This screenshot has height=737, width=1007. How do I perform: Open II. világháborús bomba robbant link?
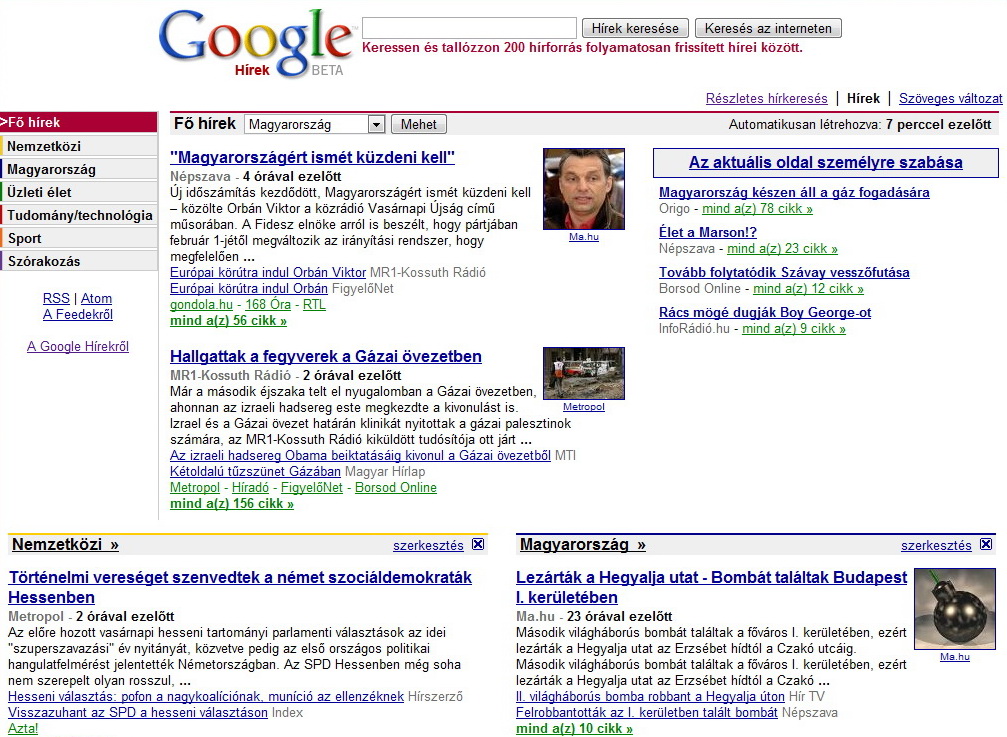pos(651,697)
